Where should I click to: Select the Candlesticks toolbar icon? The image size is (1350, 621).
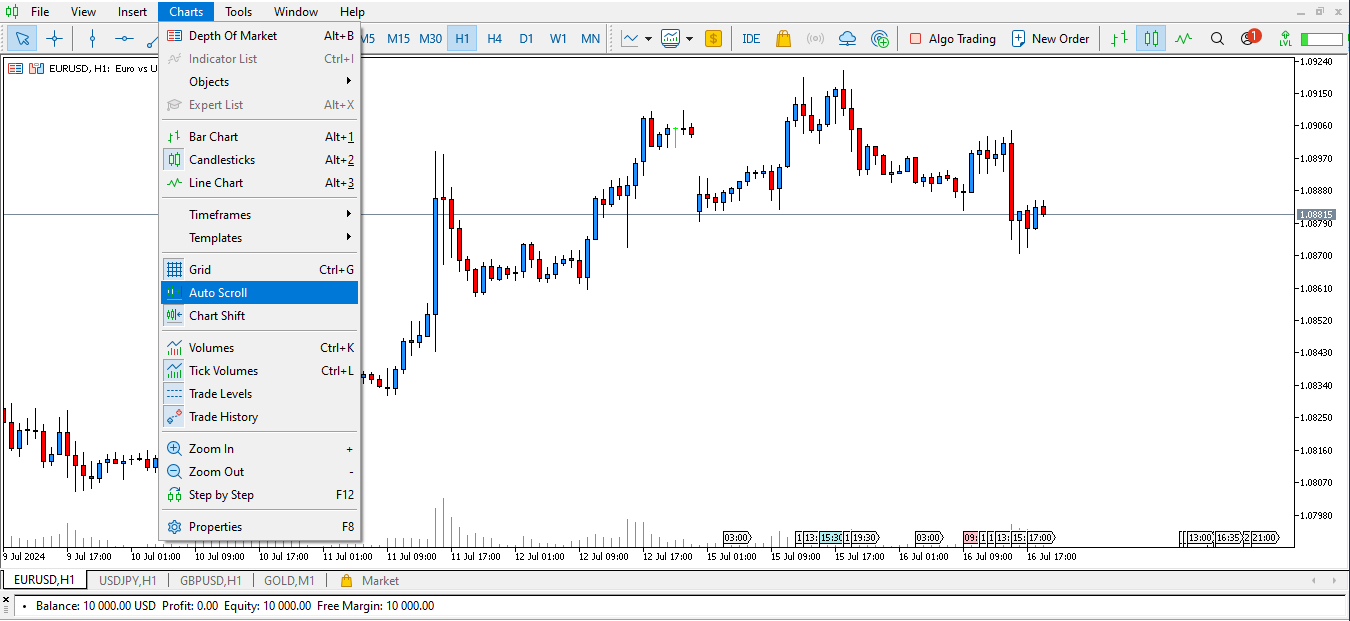click(x=1151, y=38)
